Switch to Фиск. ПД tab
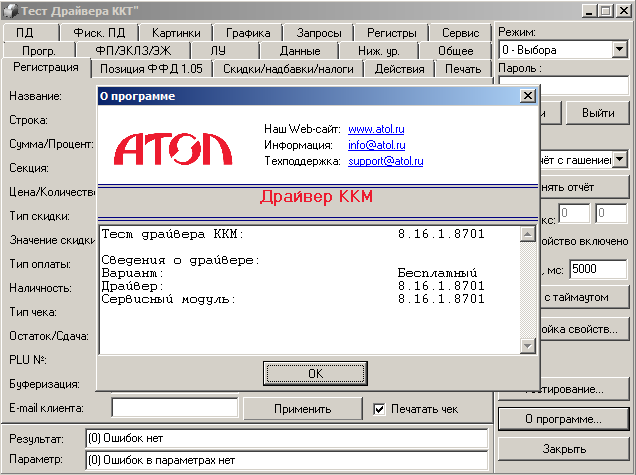The image size is (636, 475). coord(99,33)
